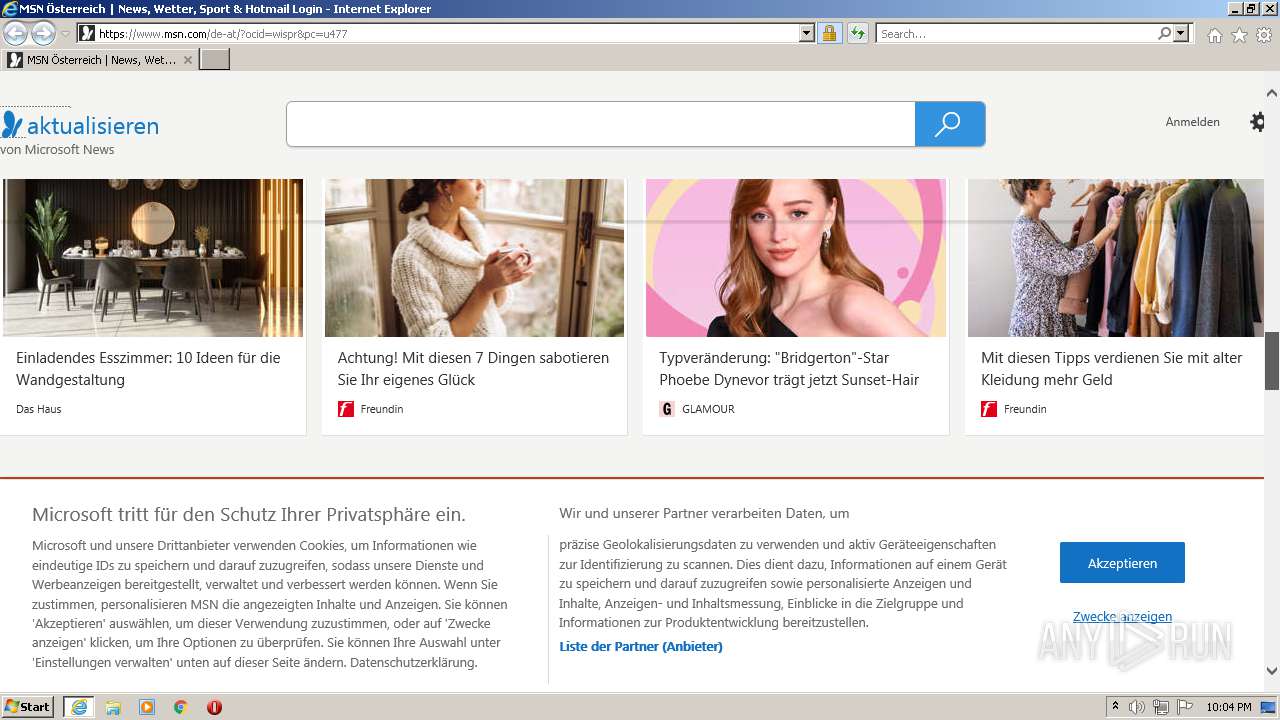Open the clothing rack article image

(x=1116, y=258)
